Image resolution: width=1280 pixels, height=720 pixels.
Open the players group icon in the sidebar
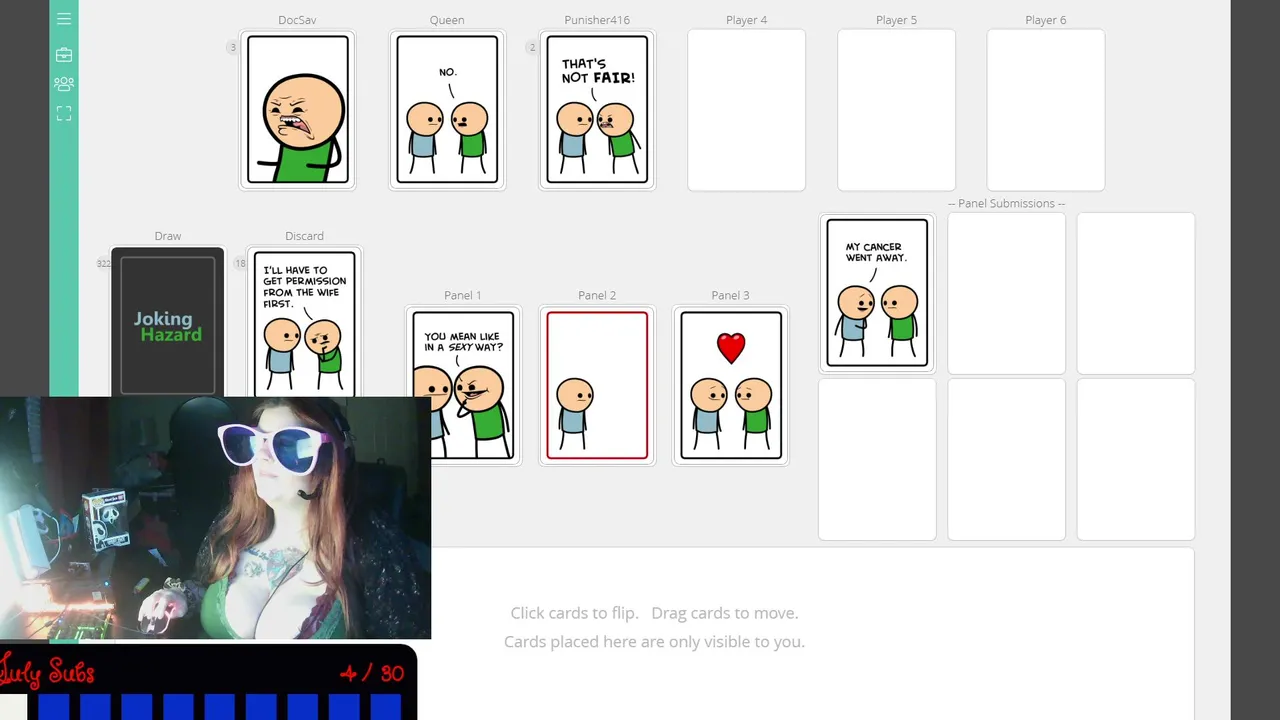click(x=64, y=84)
